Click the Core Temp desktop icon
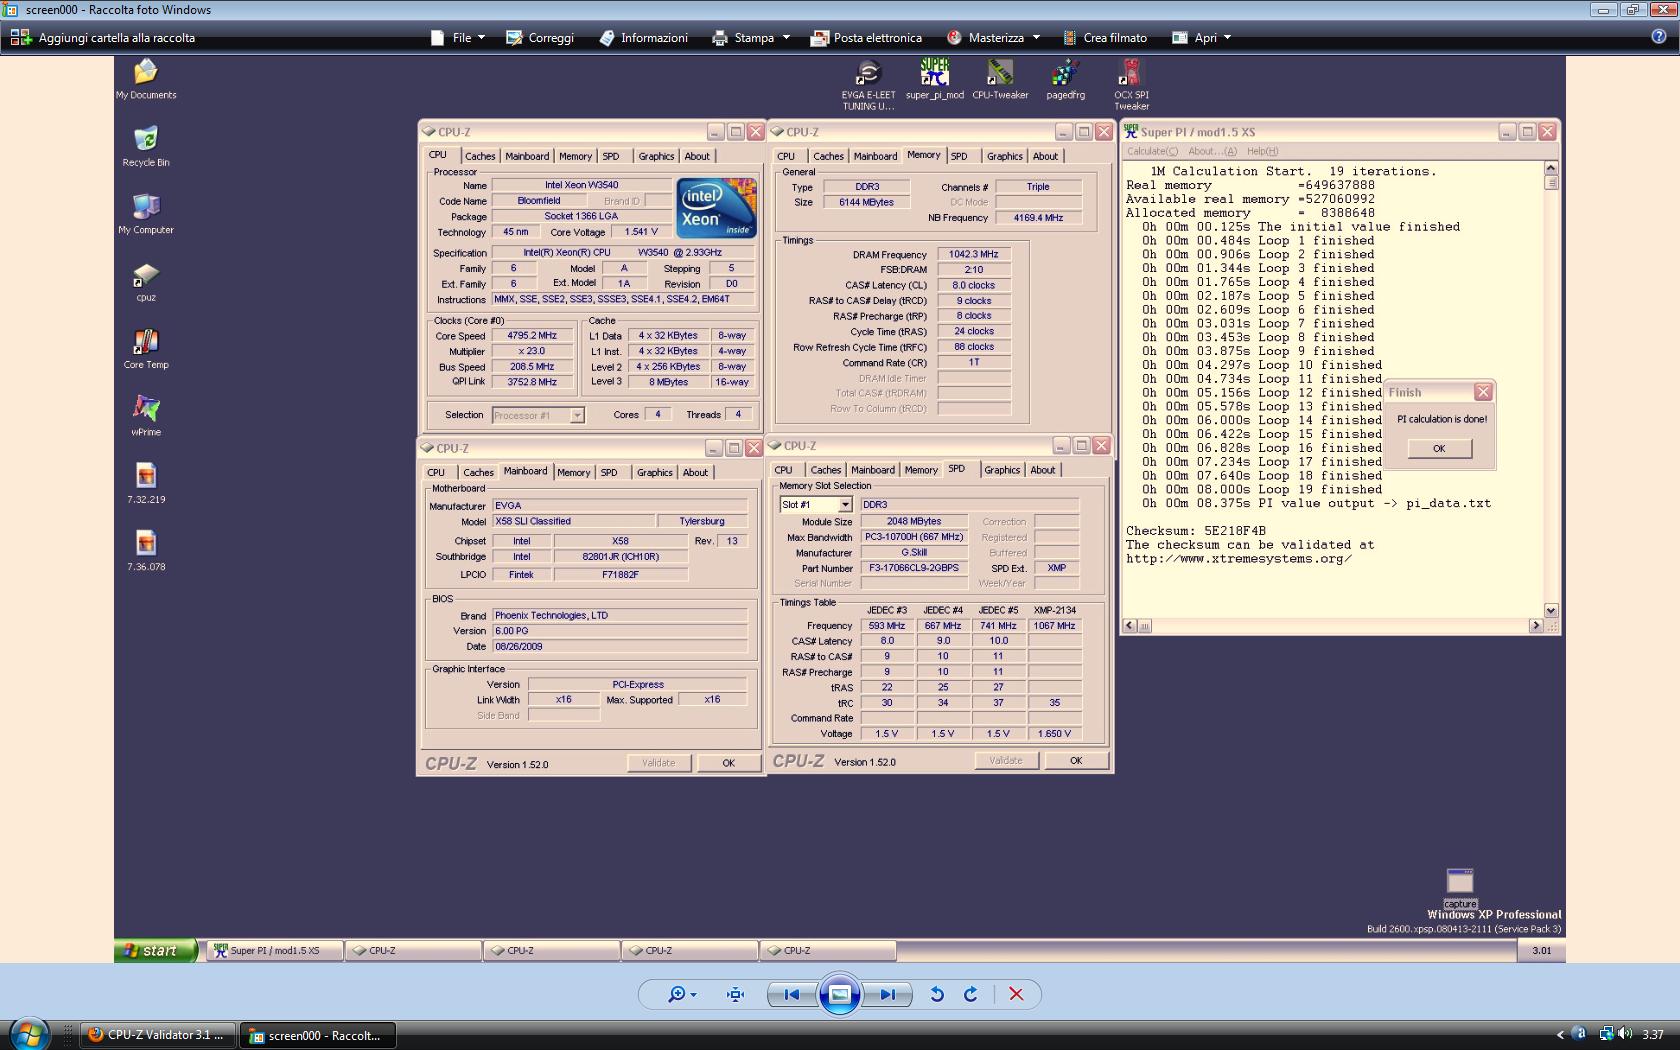 [146, 348]
